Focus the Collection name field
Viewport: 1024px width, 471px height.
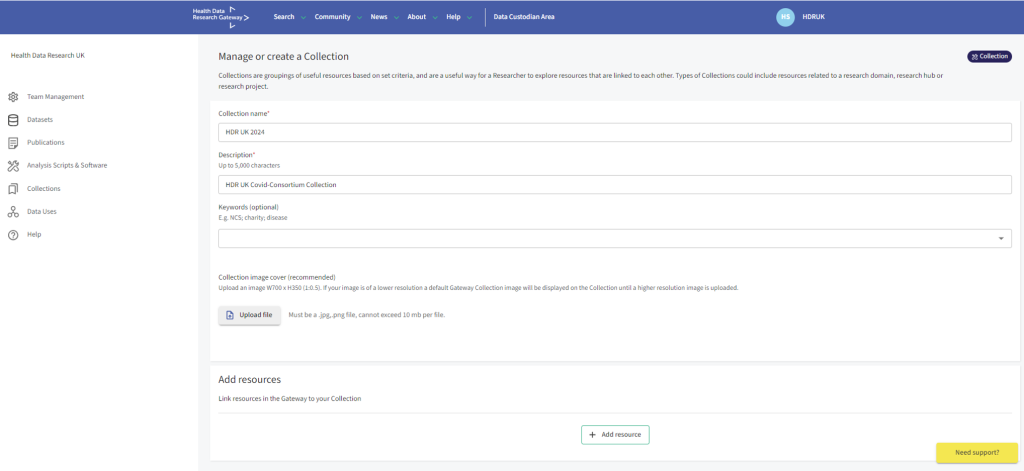point(615,132)
